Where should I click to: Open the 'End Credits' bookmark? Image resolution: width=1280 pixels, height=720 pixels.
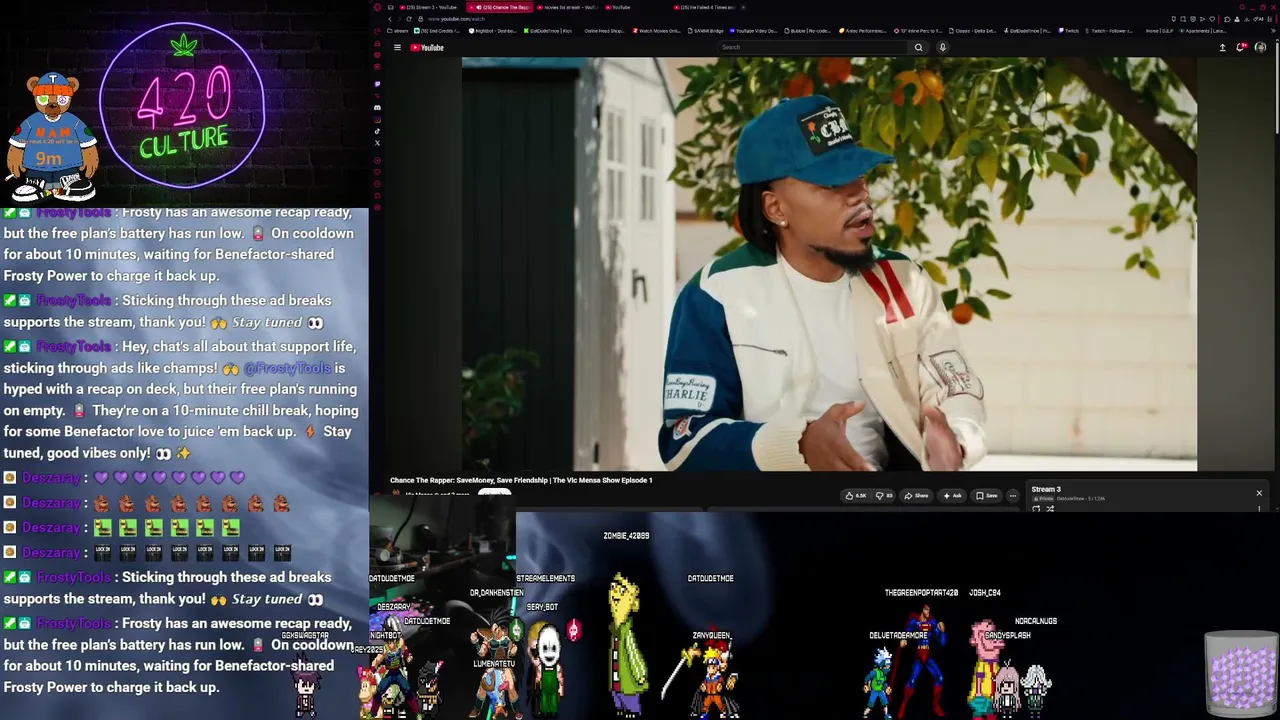point(437,31)
